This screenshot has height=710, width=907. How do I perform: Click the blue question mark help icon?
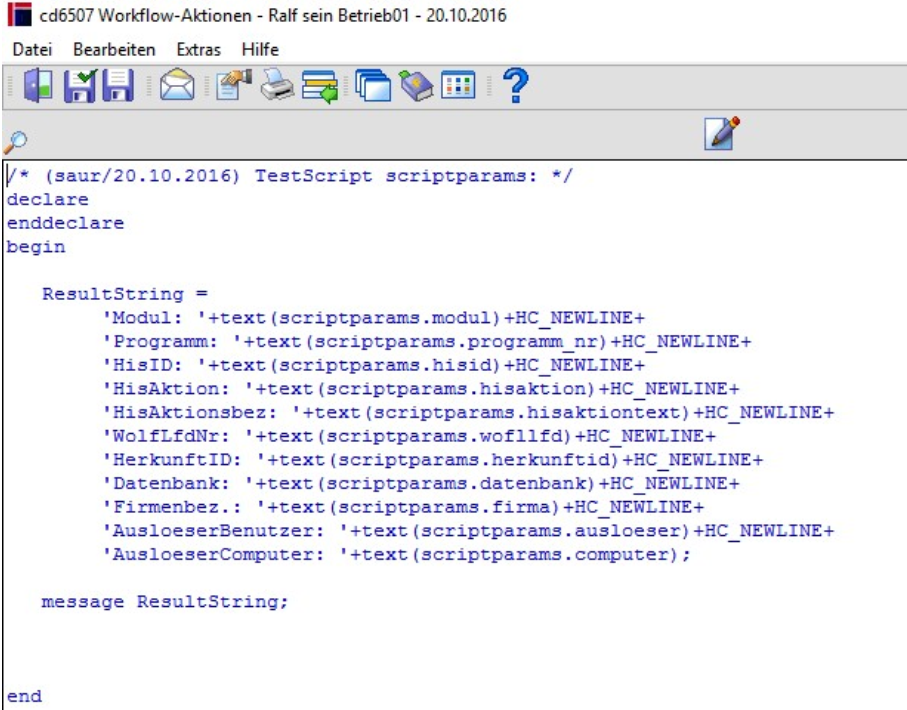[515, 85]
